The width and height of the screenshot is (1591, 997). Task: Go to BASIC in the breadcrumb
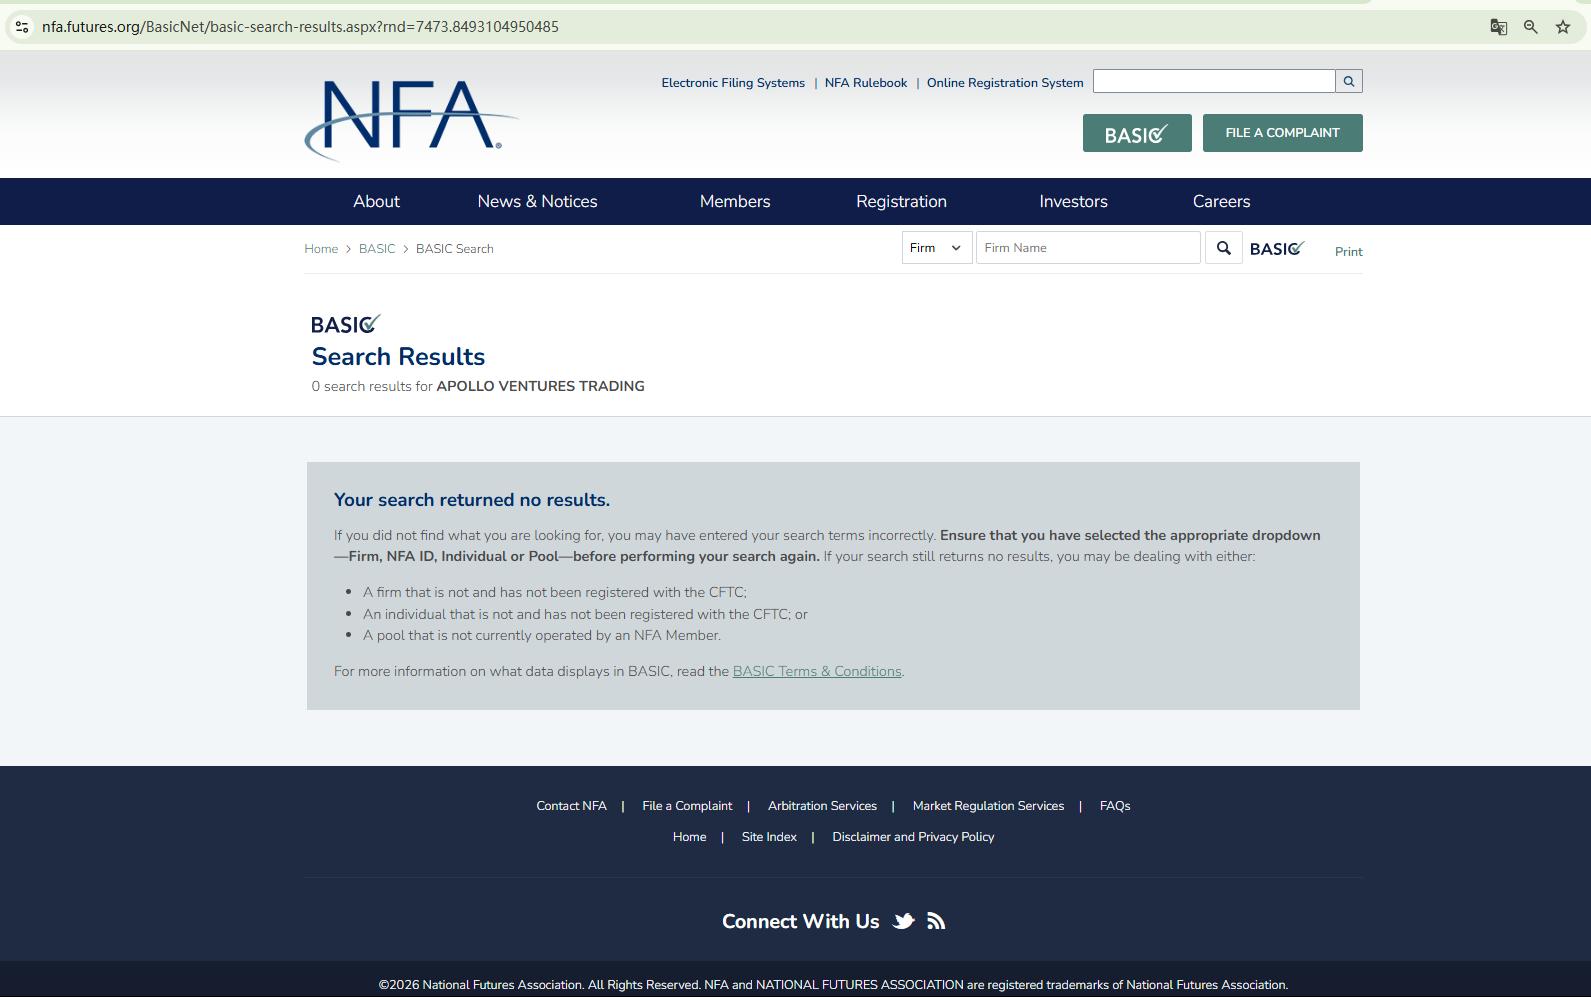(377, 249)
